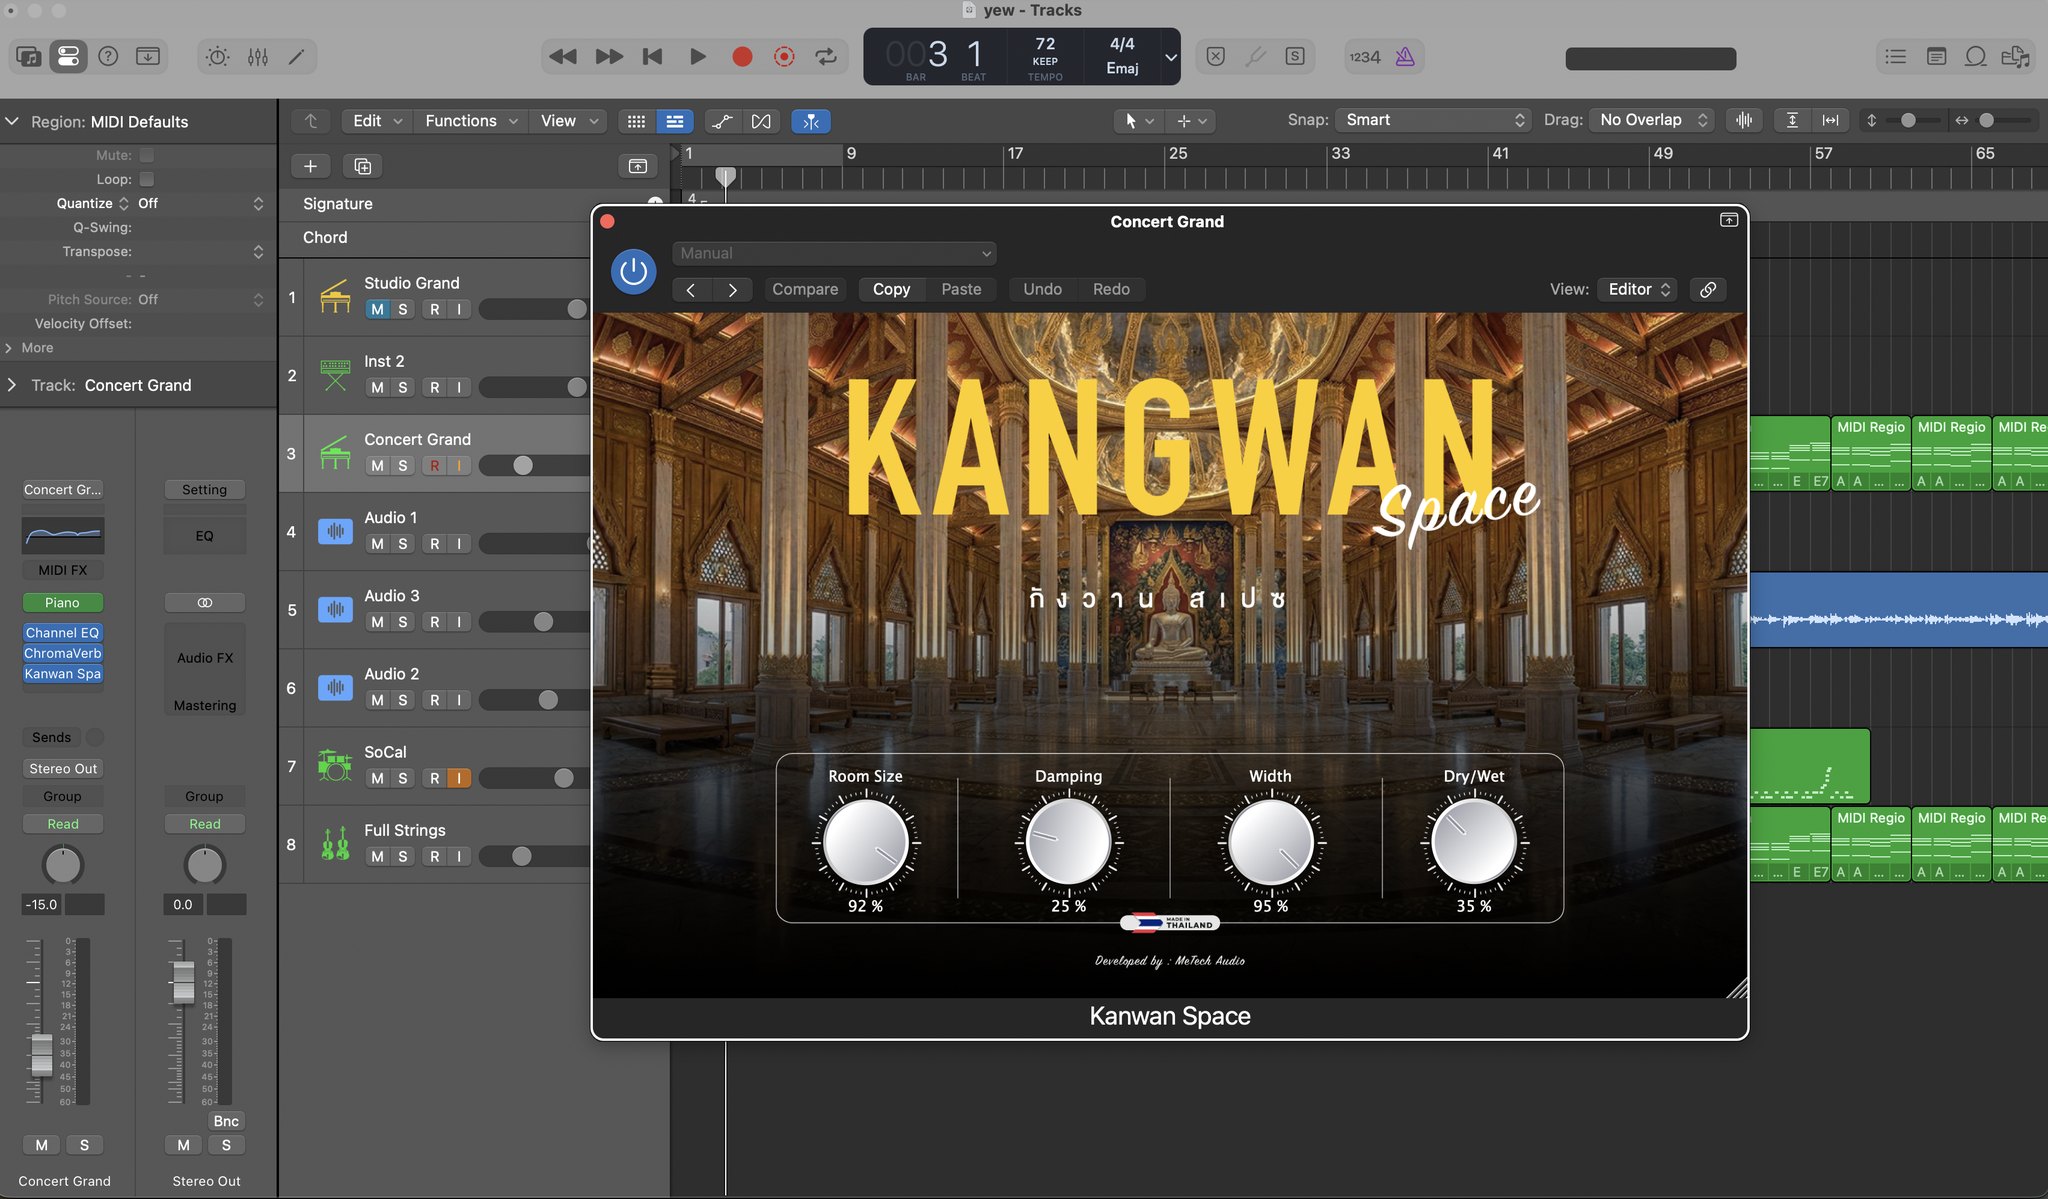Image resolution: width=2048 pixels, height=1199 pixels.
Task: Click Copy in the plugin header
Action: tap(891, 289)
